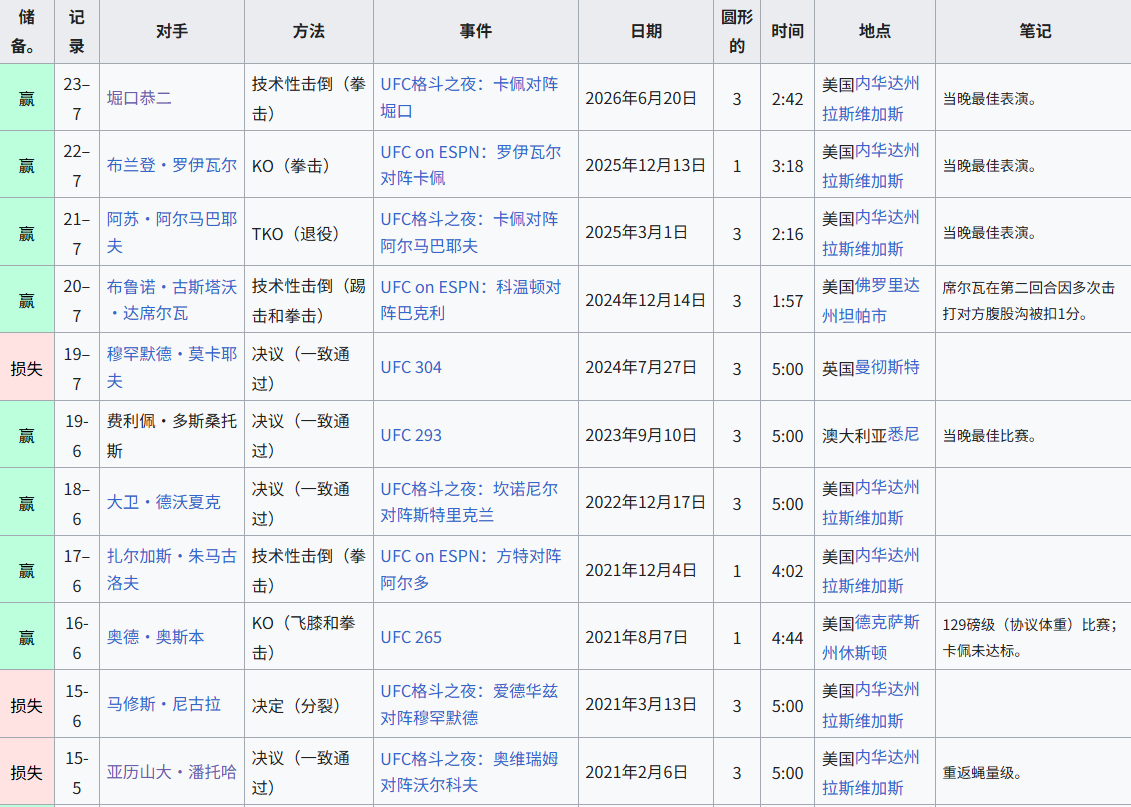Viewport: 1131px width, 807px height.
Task: Open the 亚历山大·潘托哈 link
Action: click(172, 772)
